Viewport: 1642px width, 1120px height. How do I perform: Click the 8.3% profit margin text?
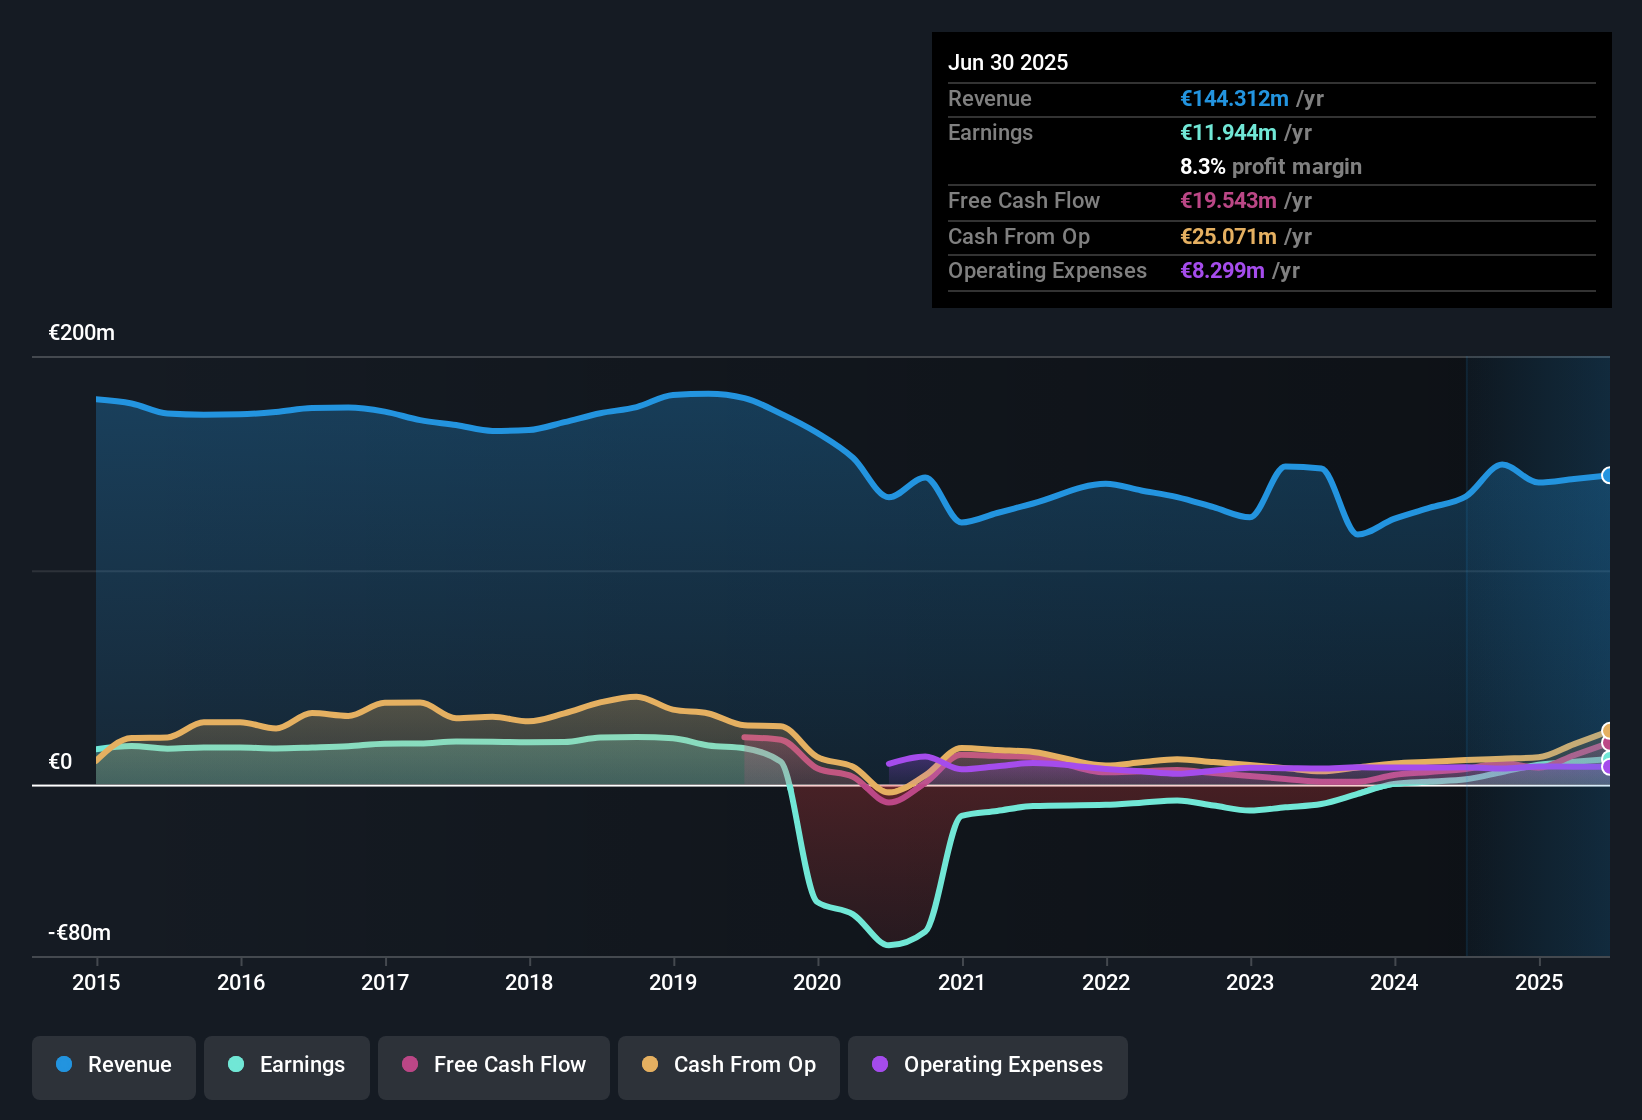(x=1271, y=167)
